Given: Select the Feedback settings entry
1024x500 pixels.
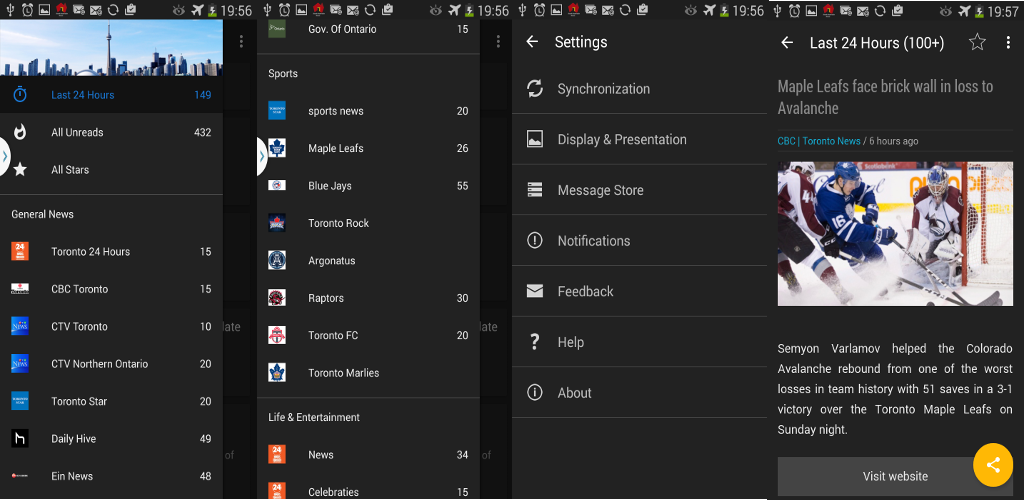Looking at the screenshot, I should click(x=639, y=291).
